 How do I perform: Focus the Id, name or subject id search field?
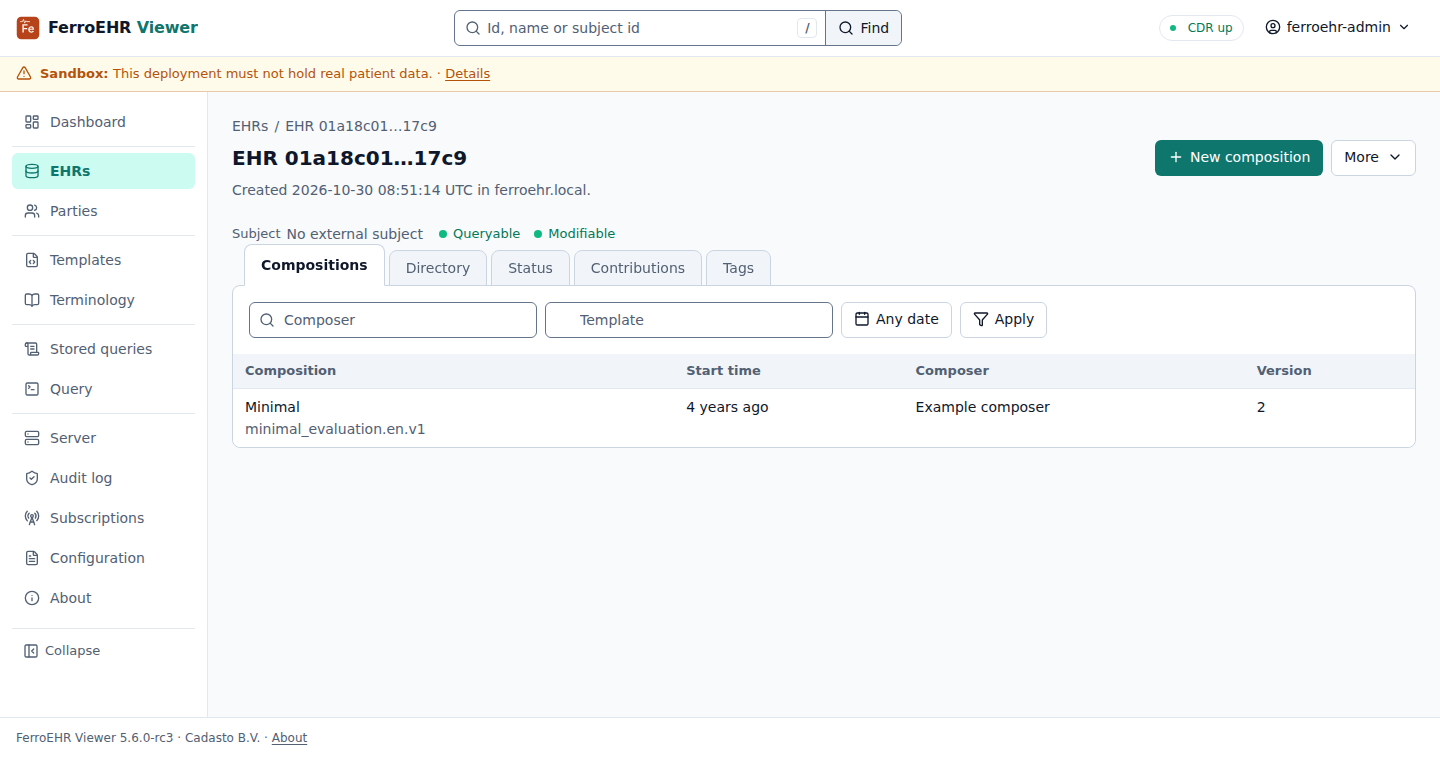click(x=640, y=28)
